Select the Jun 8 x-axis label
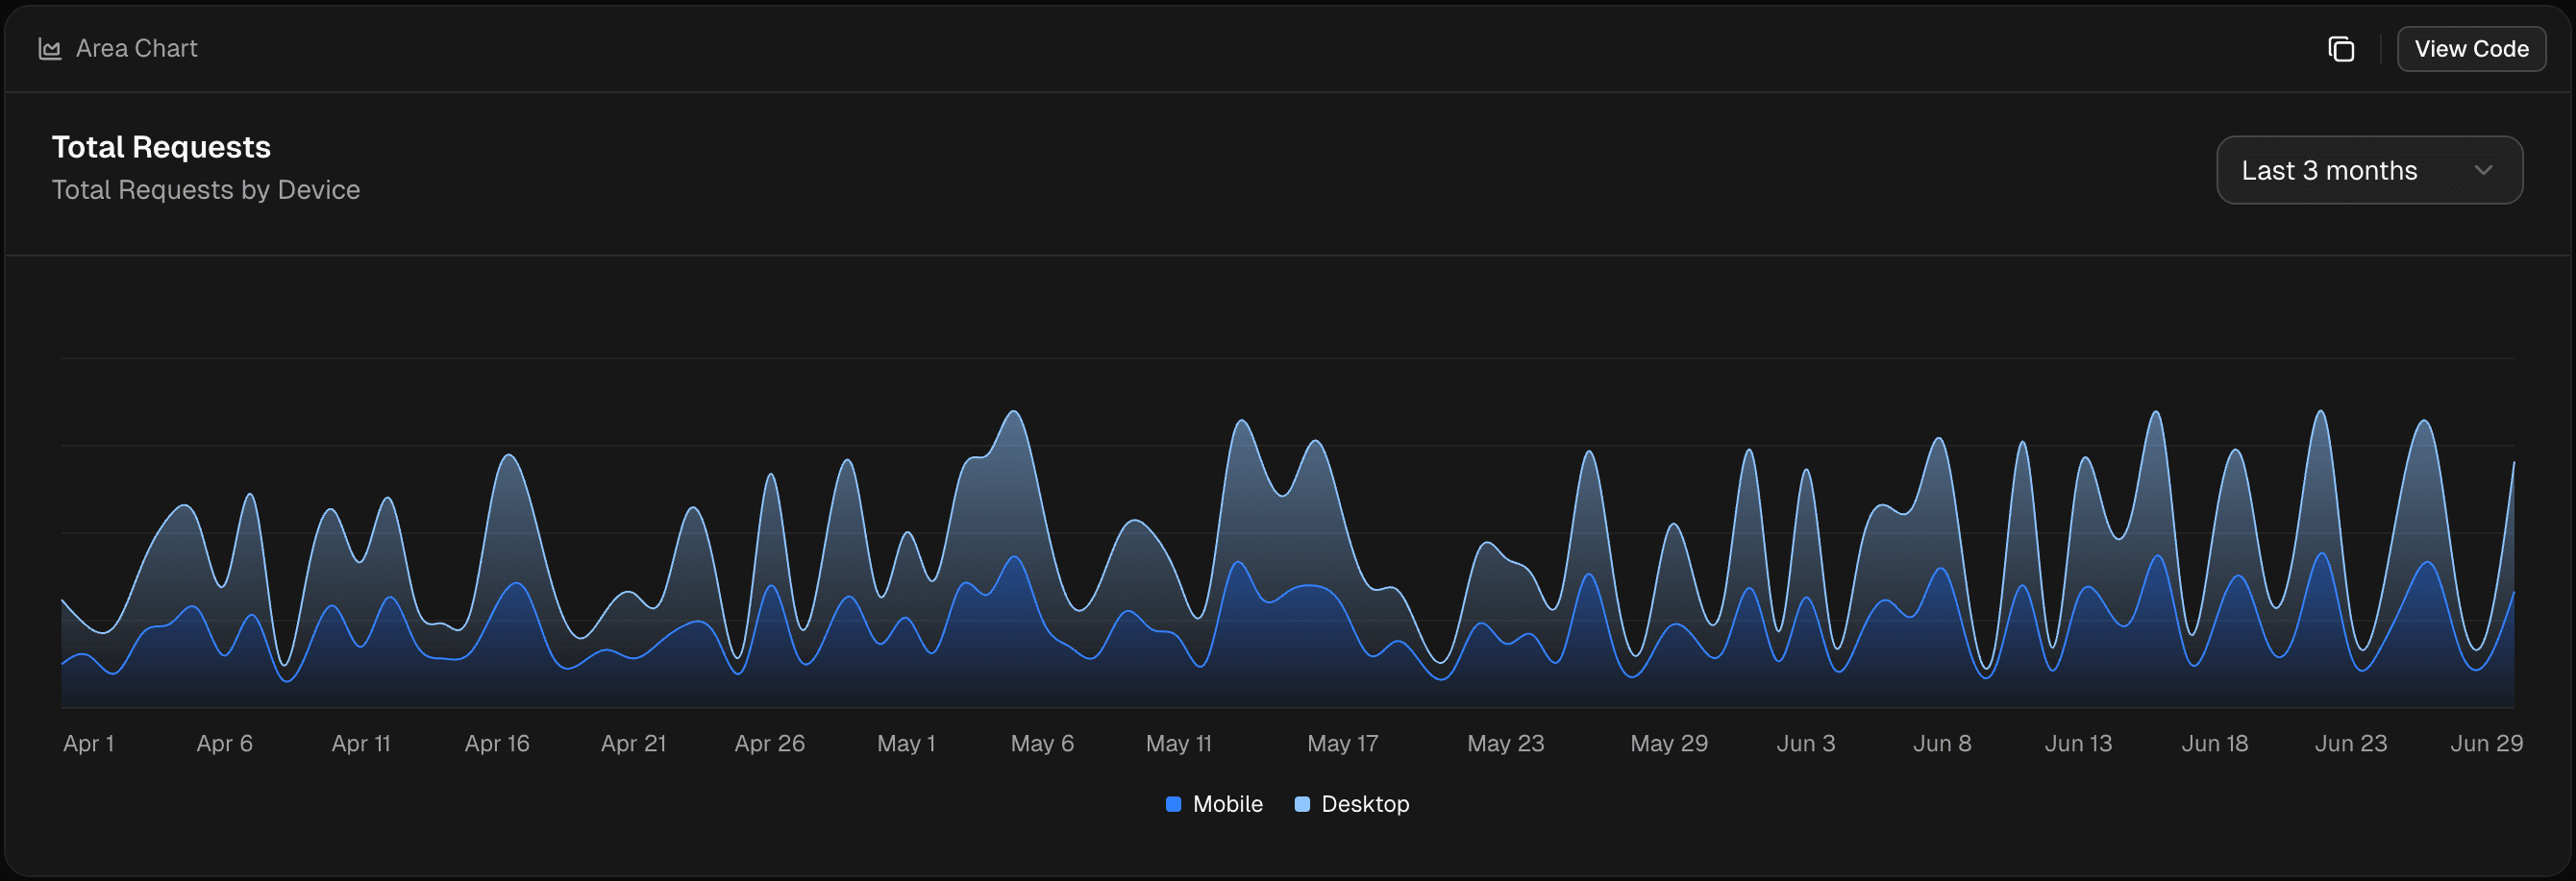 click(x=1942, y=744)
